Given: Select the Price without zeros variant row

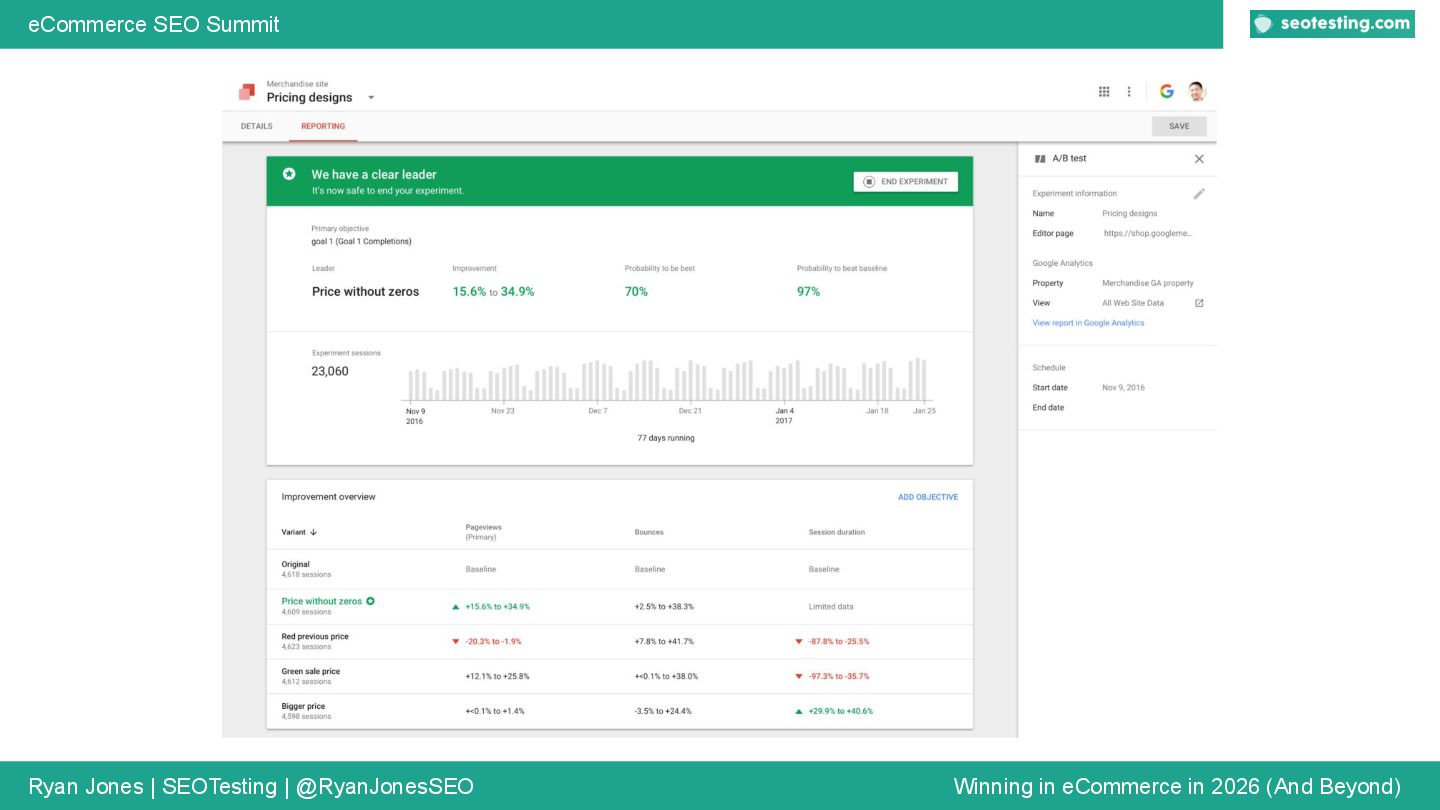Looking at the screenshot, I should pyautogui.click(x=322, y=602).
